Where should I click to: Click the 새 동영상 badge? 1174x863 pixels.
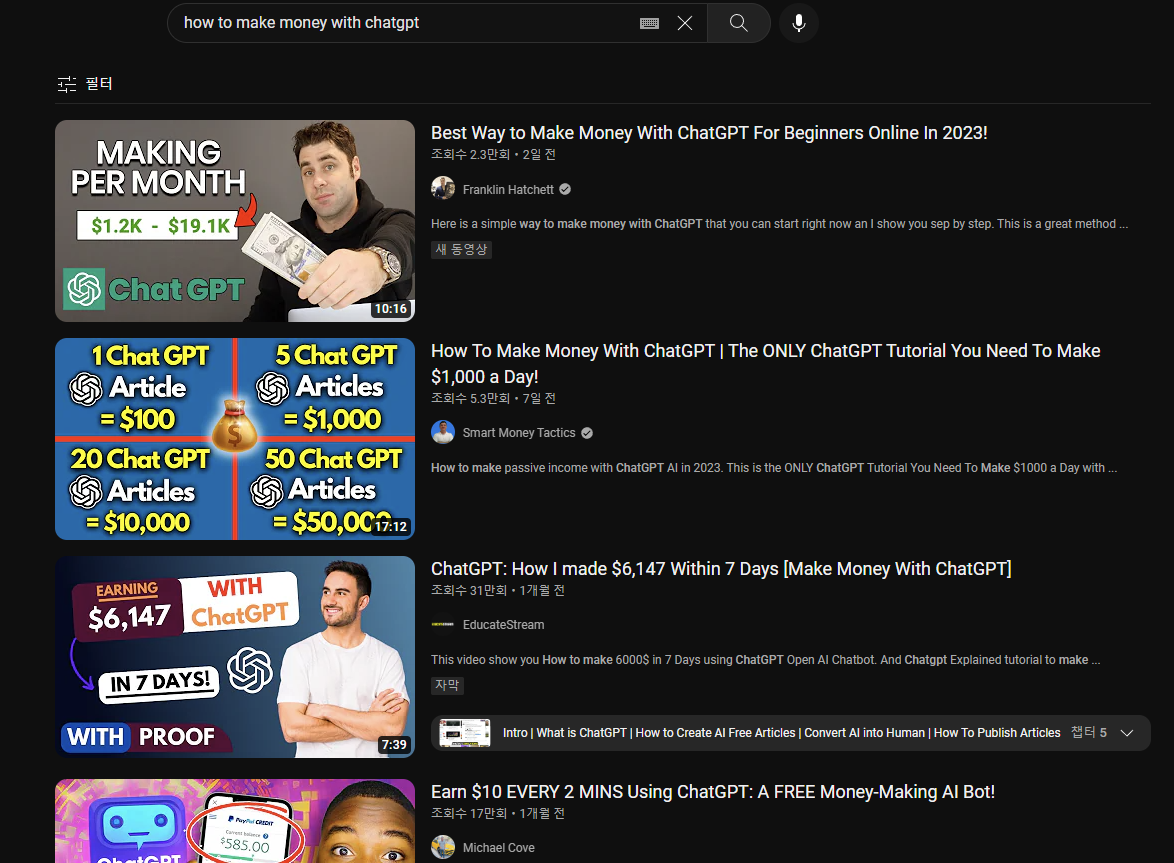(461, 249)
